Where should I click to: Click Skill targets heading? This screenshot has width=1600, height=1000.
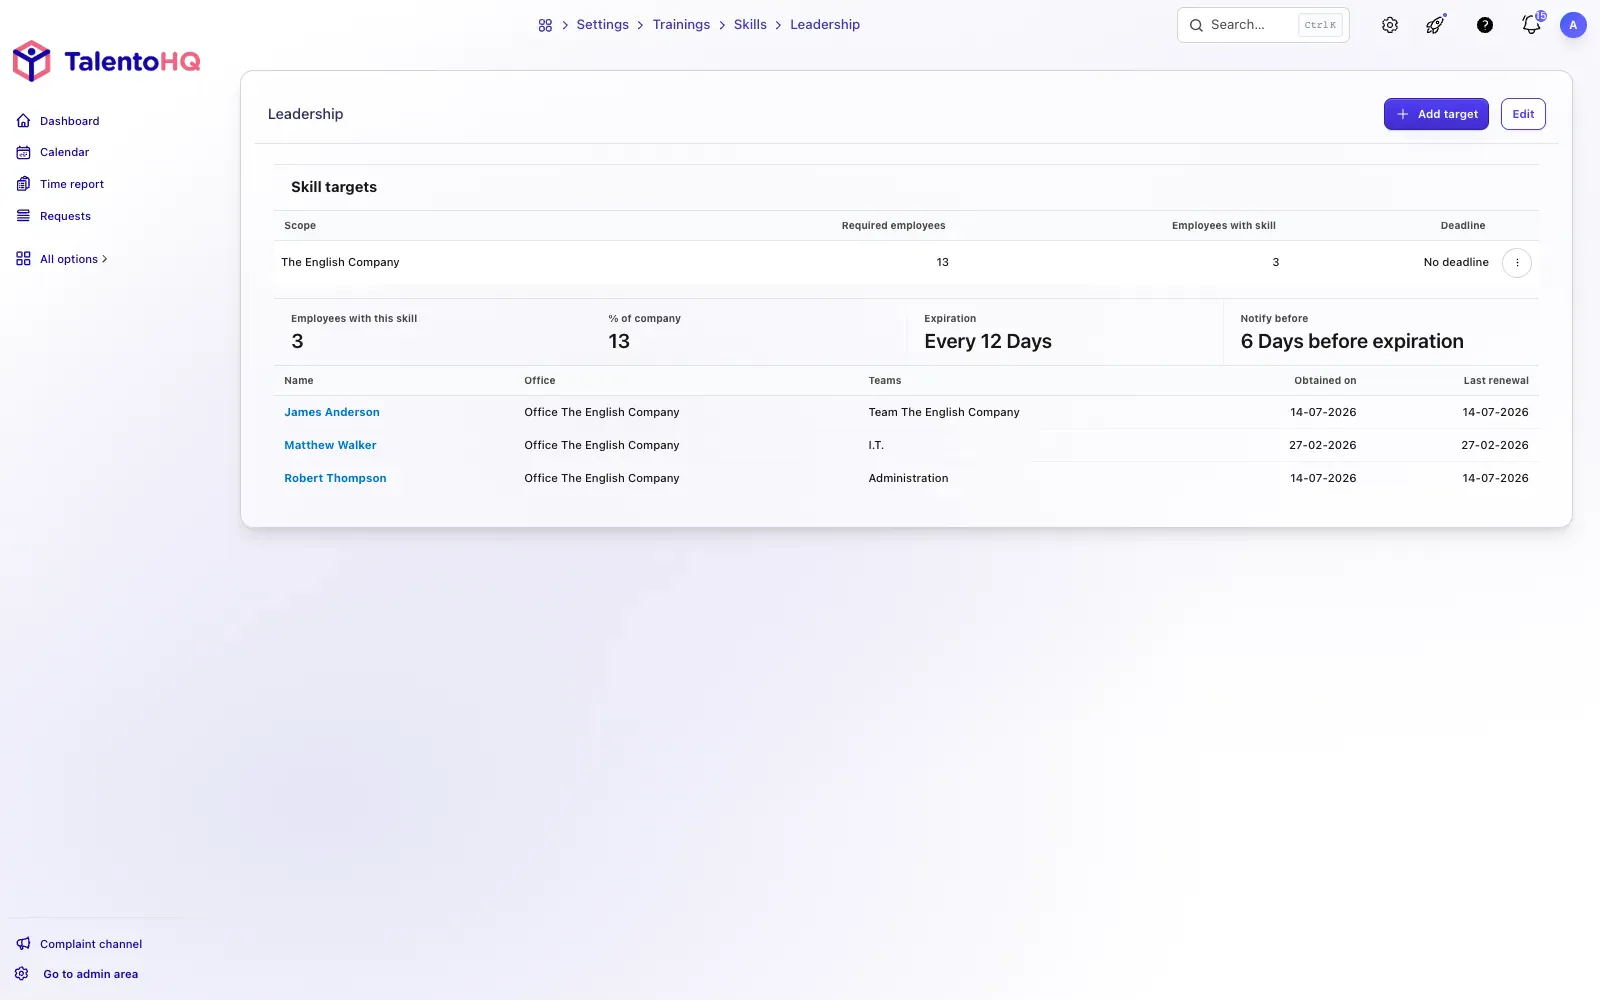click(334, 187)
